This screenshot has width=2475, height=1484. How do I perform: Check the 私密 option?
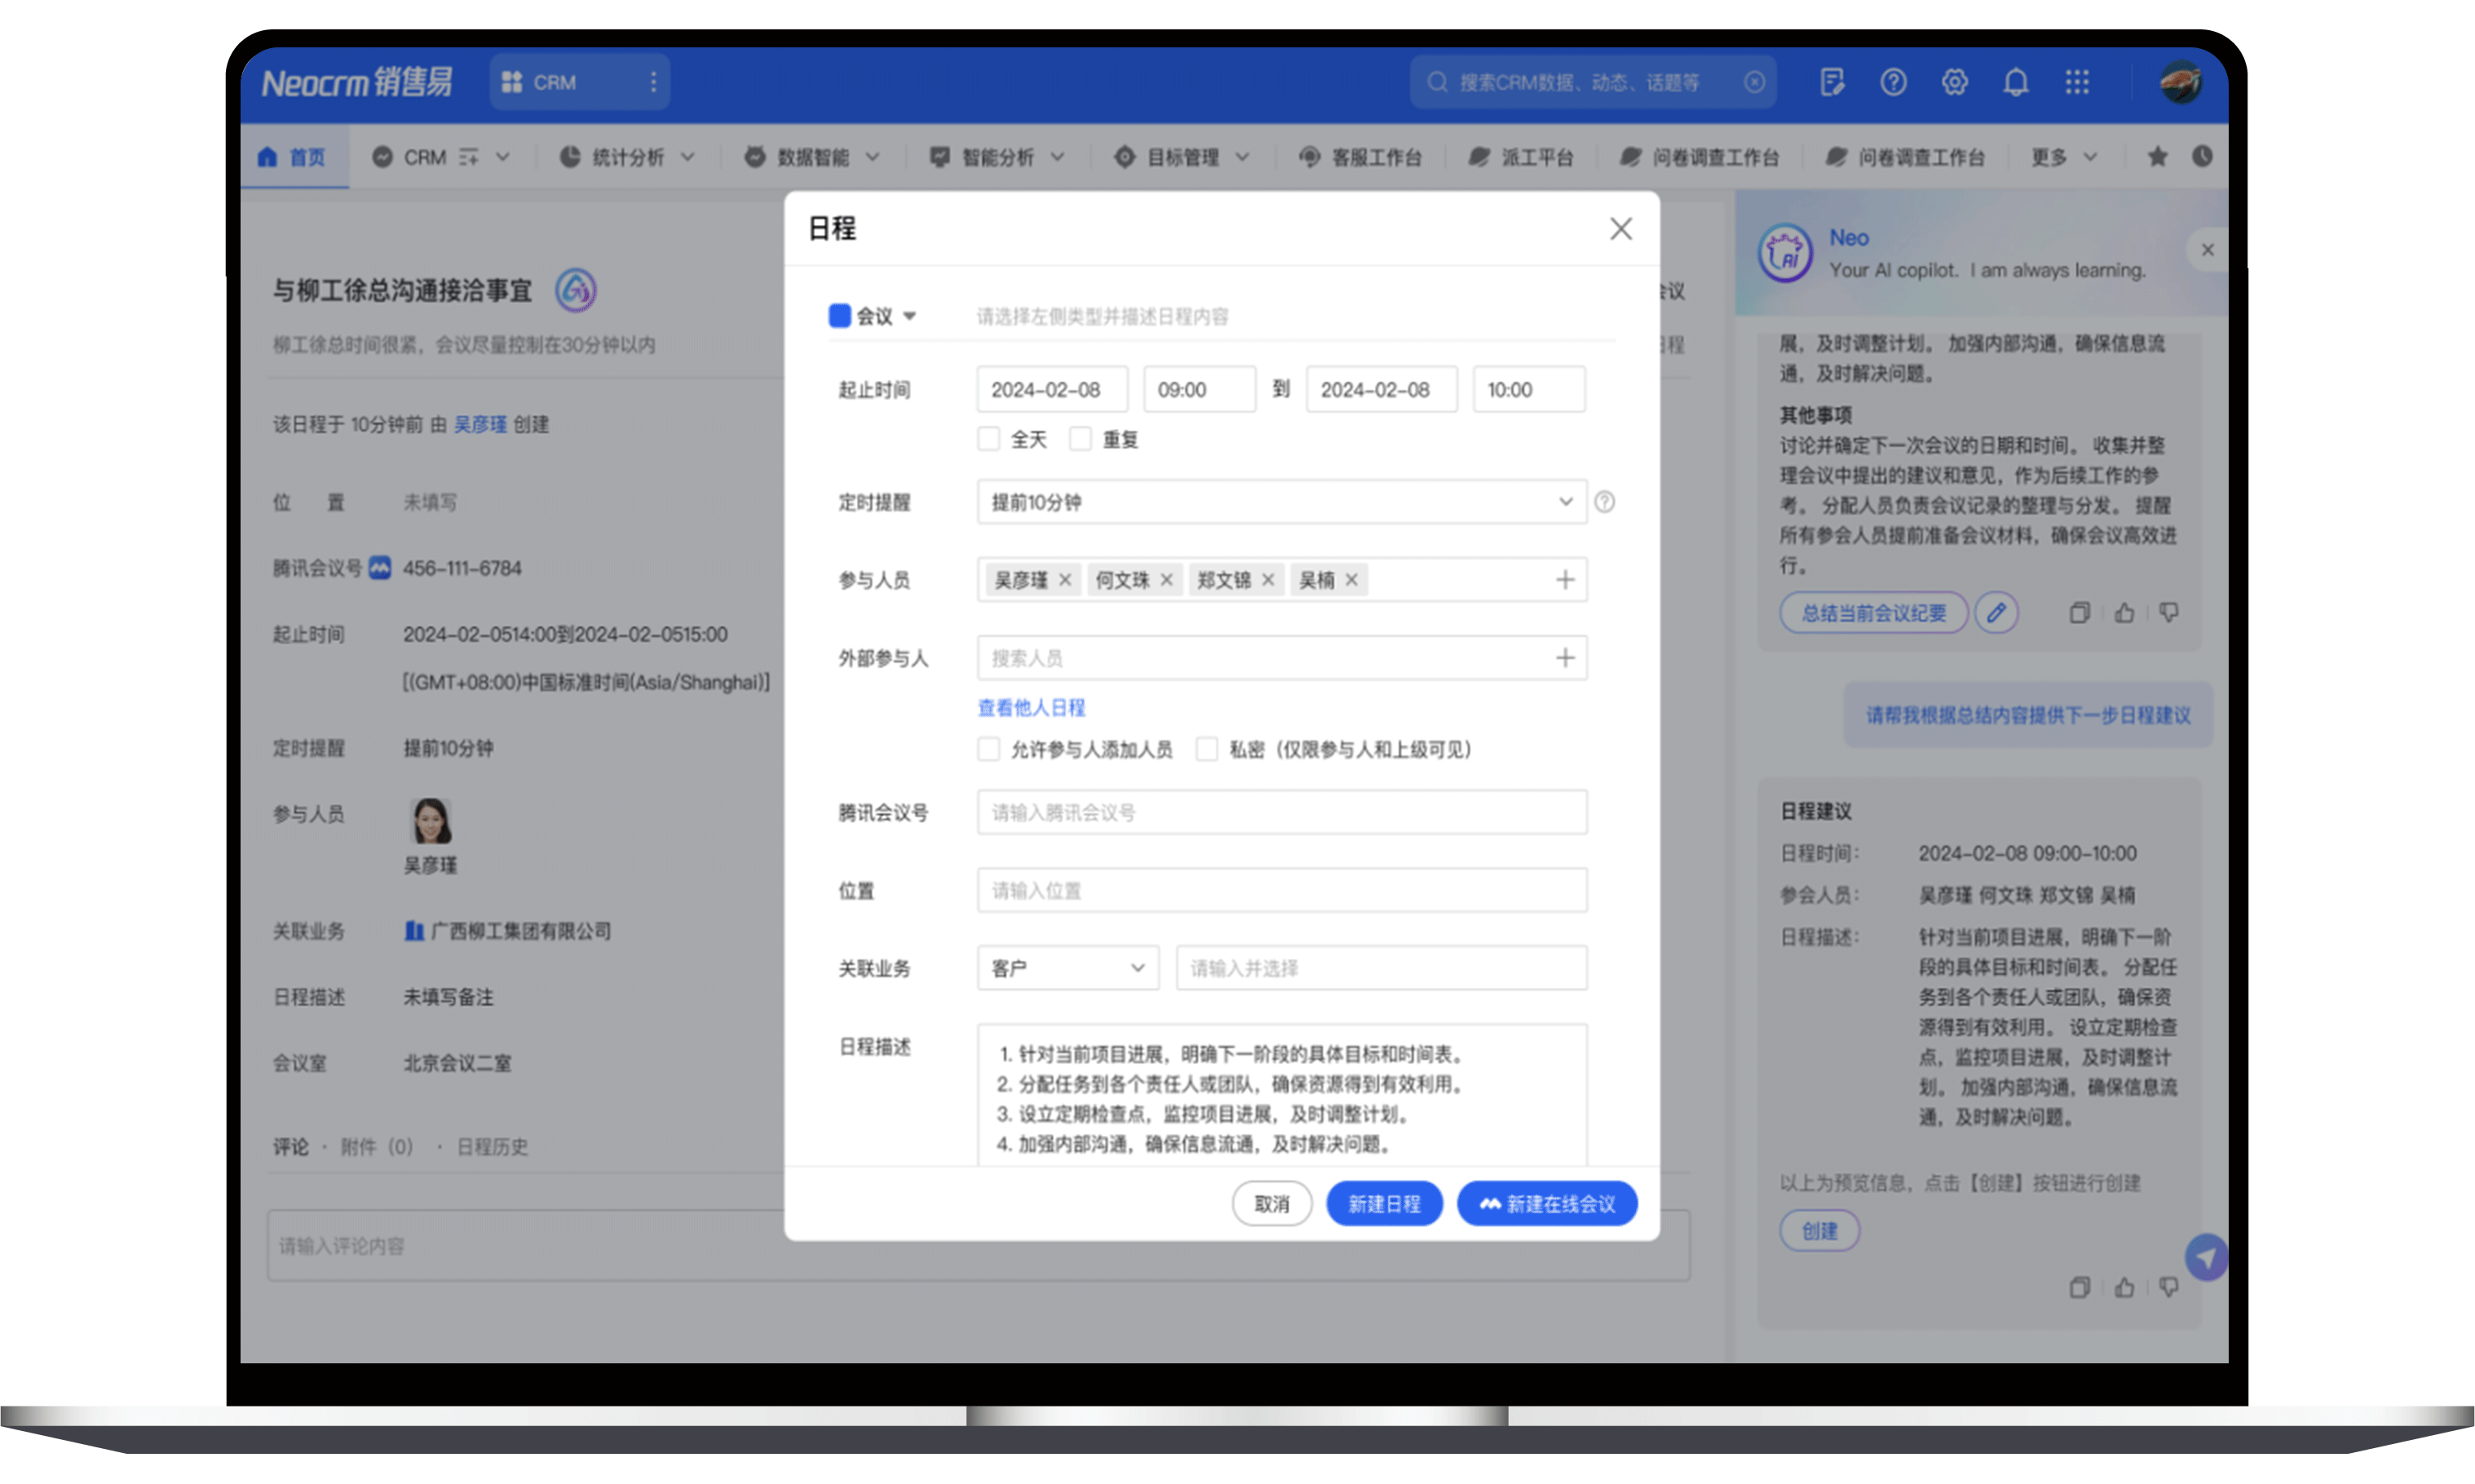pyautogui.click(x=1207, y=749)
